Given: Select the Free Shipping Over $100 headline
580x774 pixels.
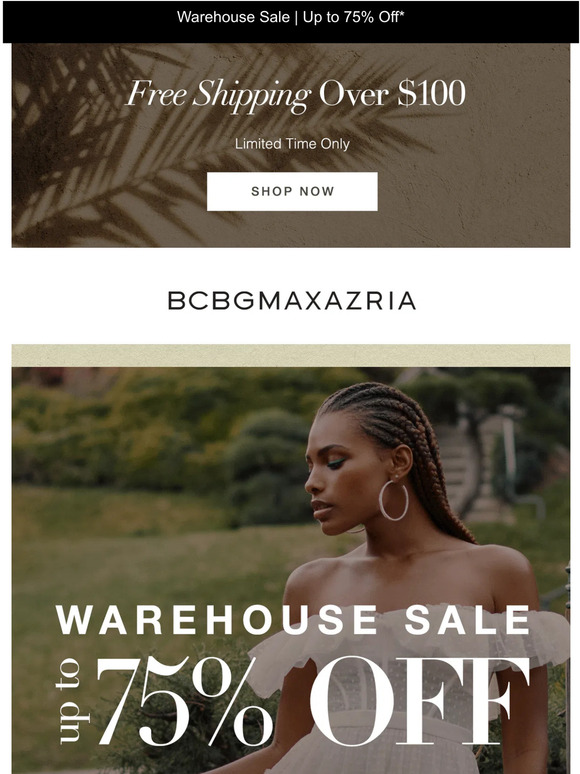Looking at the screenshot, I should (295, 94).
